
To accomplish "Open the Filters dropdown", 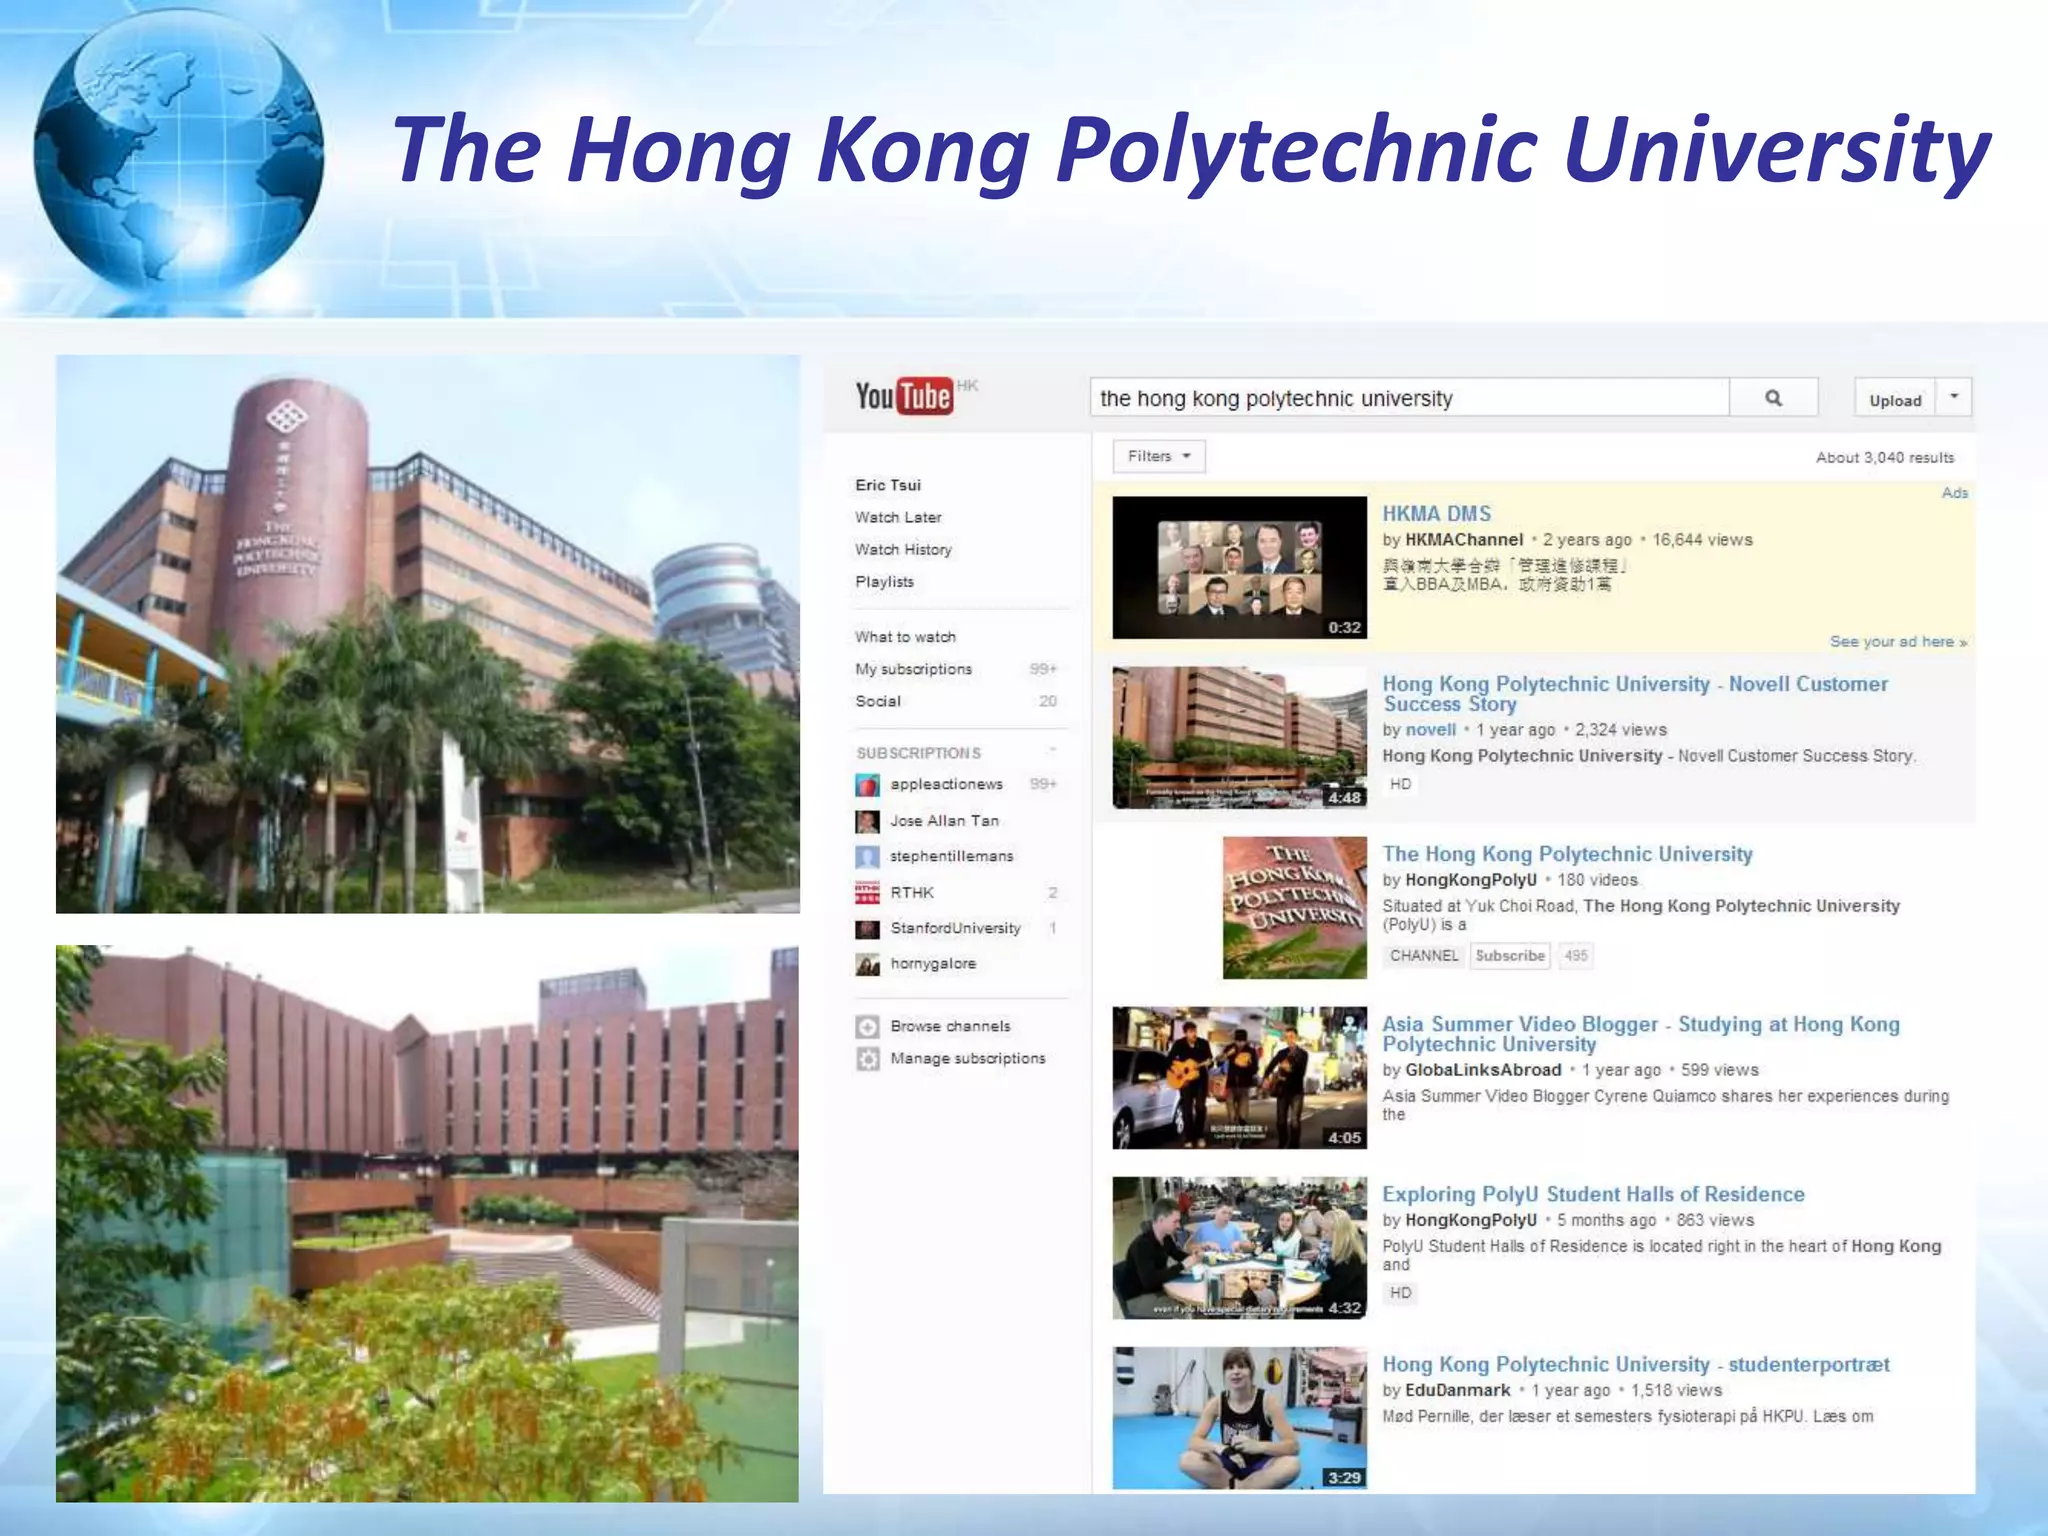I will click(1159, 456).
